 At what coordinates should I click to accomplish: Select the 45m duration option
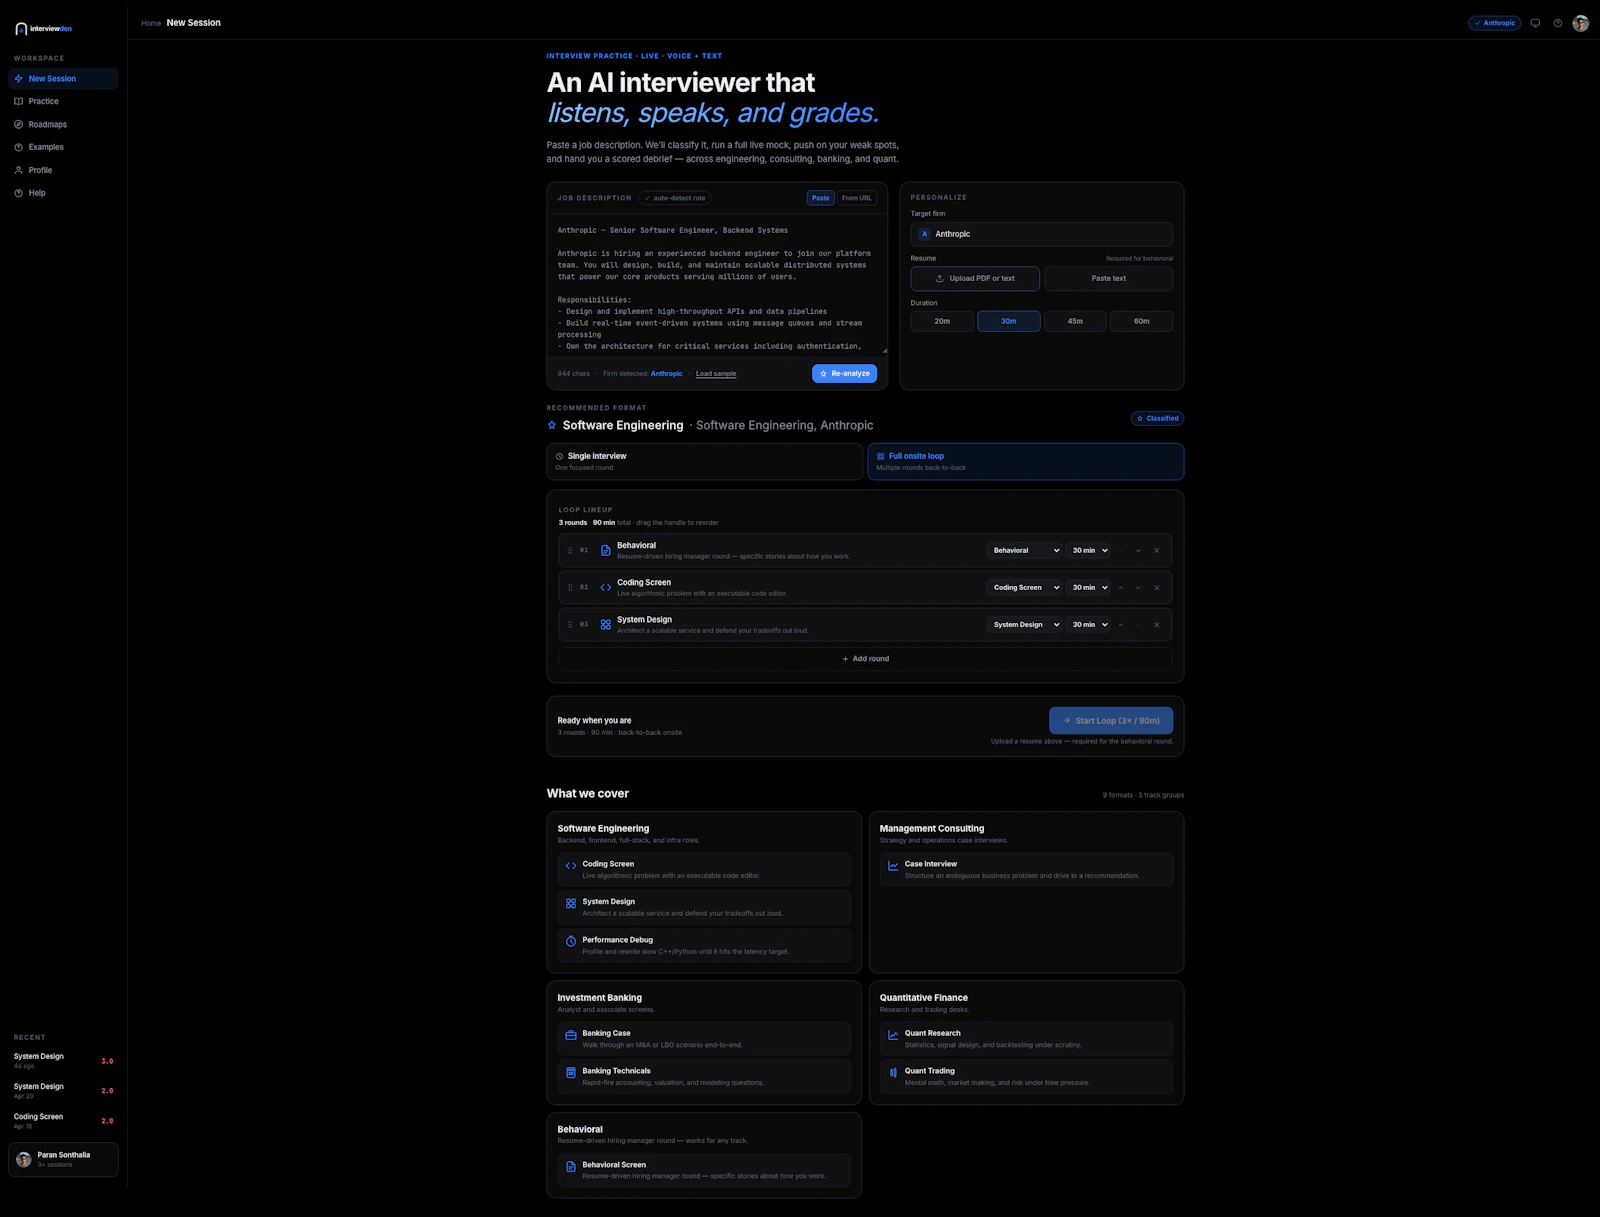(x=1075, y=321)
